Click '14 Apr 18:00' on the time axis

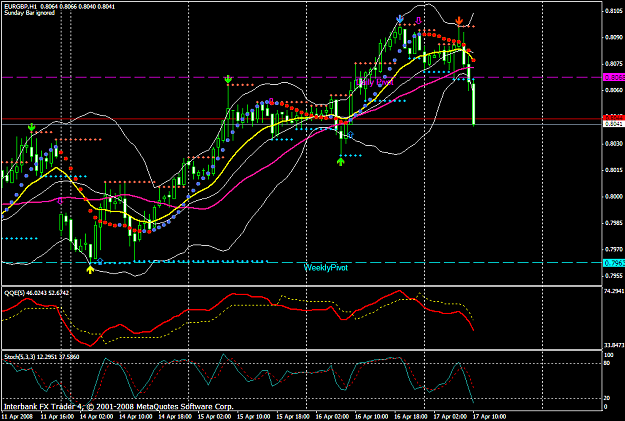point(174,416)
